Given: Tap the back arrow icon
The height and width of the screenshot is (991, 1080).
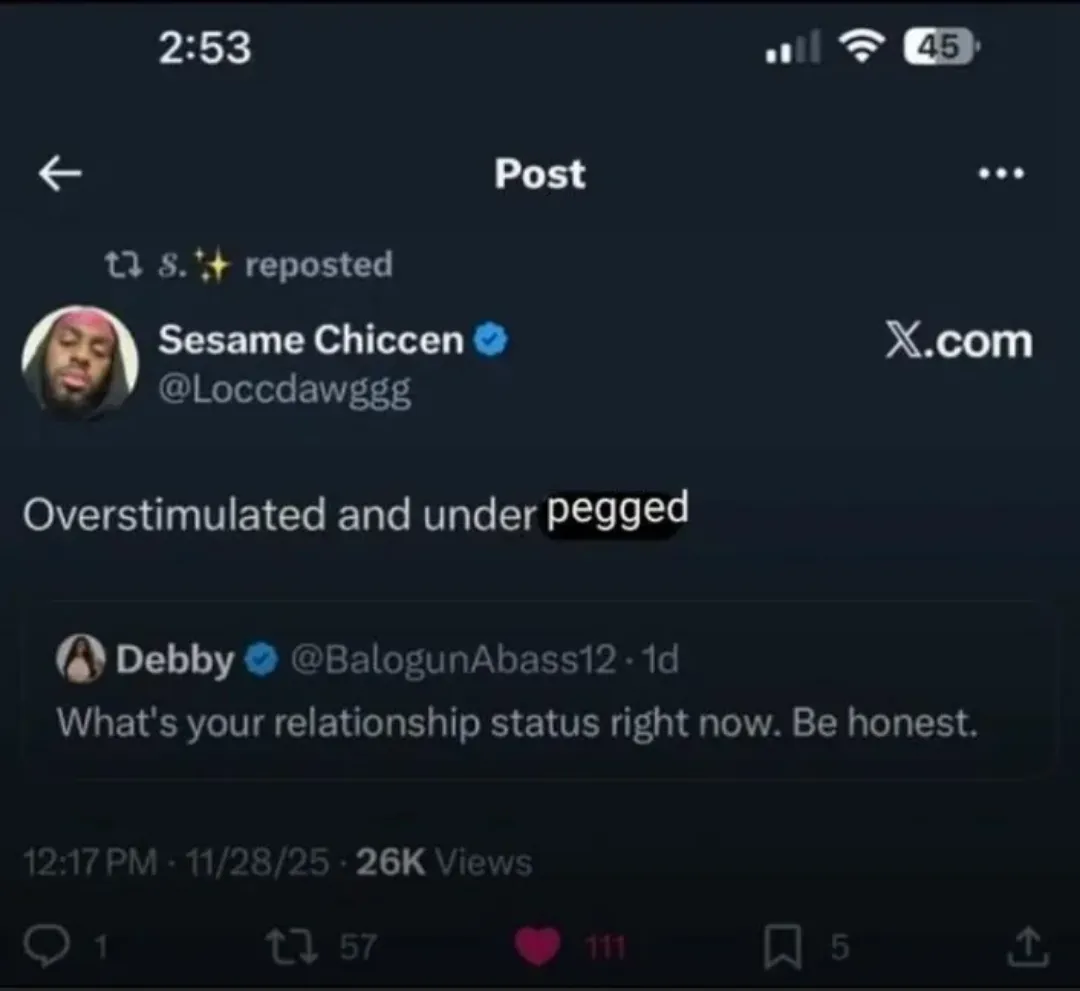Looking at the screenshot, I should coord(60,174).
